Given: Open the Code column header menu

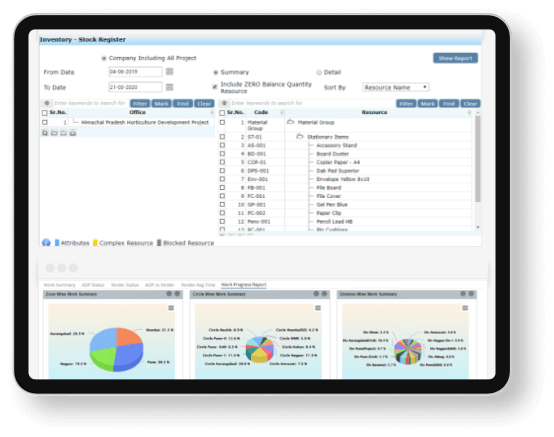Looking at the screenshot, I should (x=282, y=112).
